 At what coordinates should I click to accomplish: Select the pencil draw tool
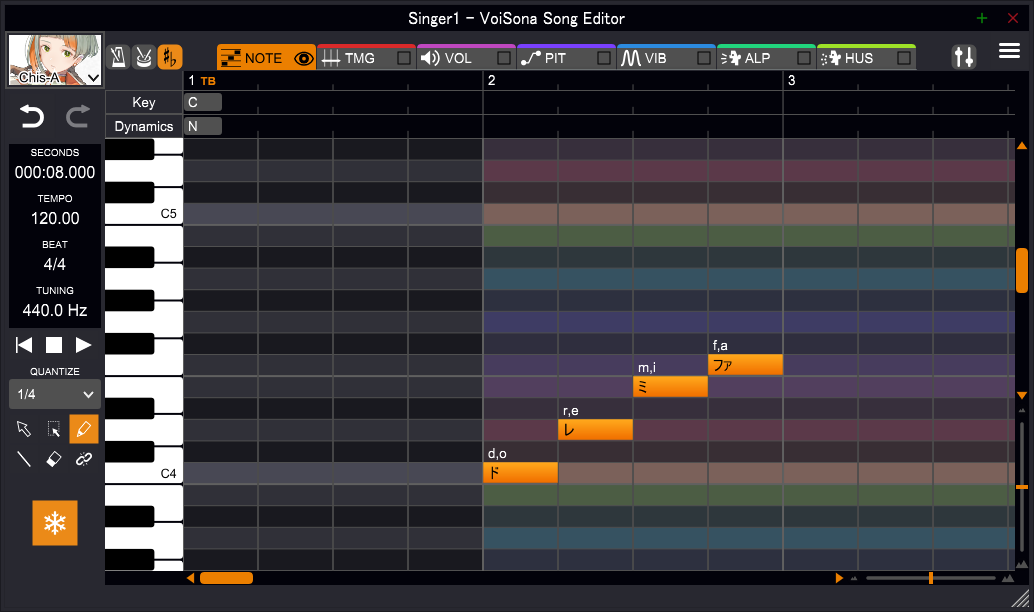(x=84, y=429)
